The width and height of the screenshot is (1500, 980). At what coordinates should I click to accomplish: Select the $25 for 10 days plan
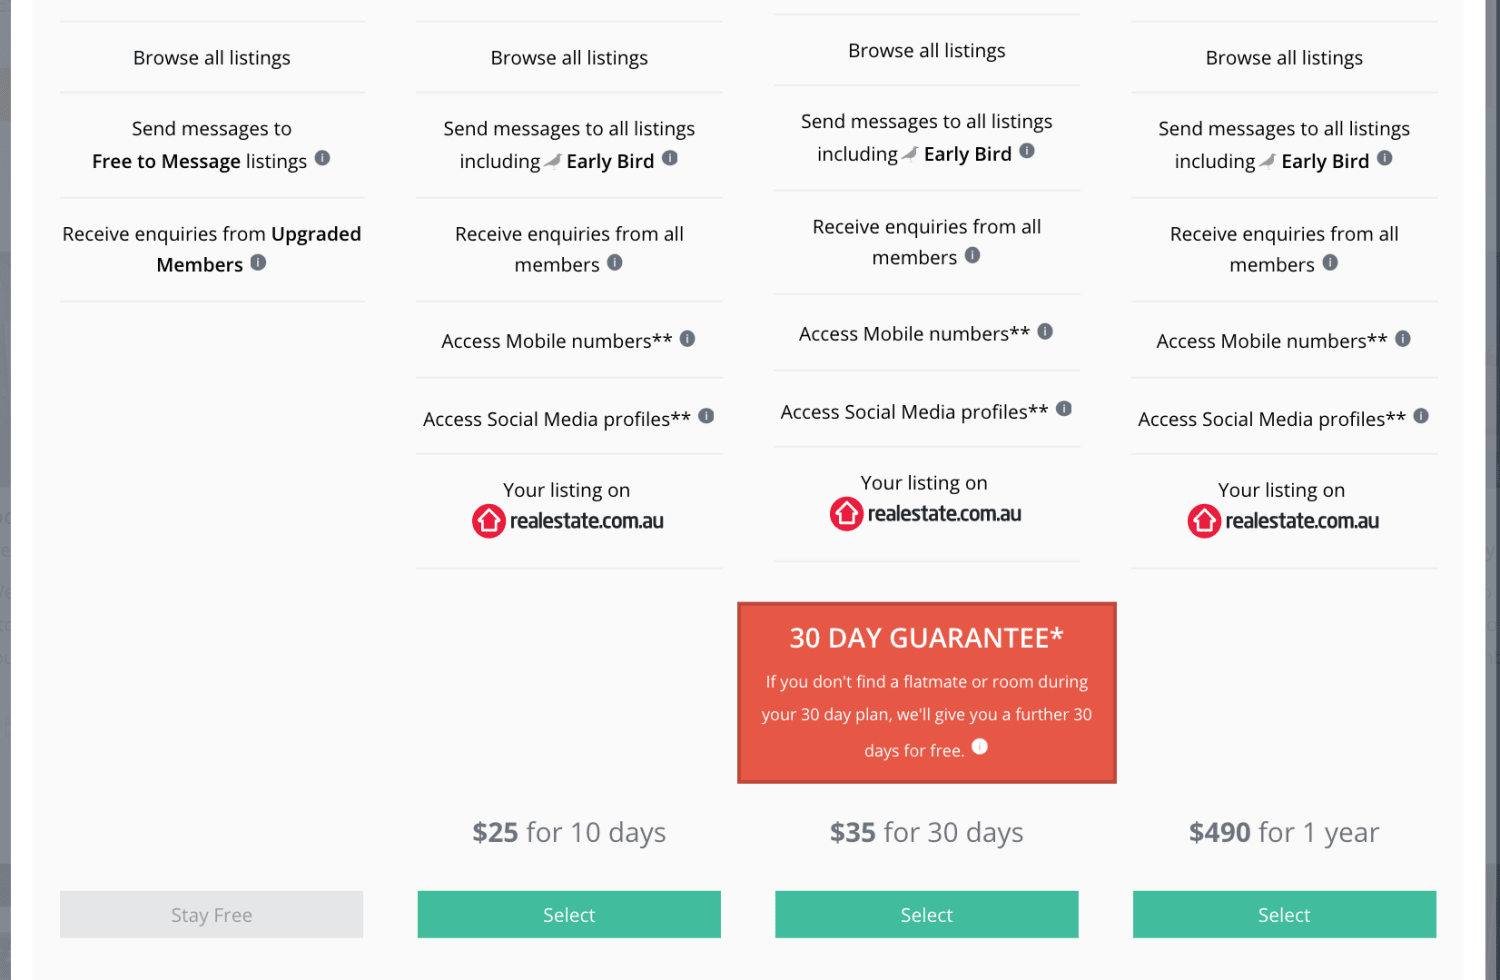(569, 914)
